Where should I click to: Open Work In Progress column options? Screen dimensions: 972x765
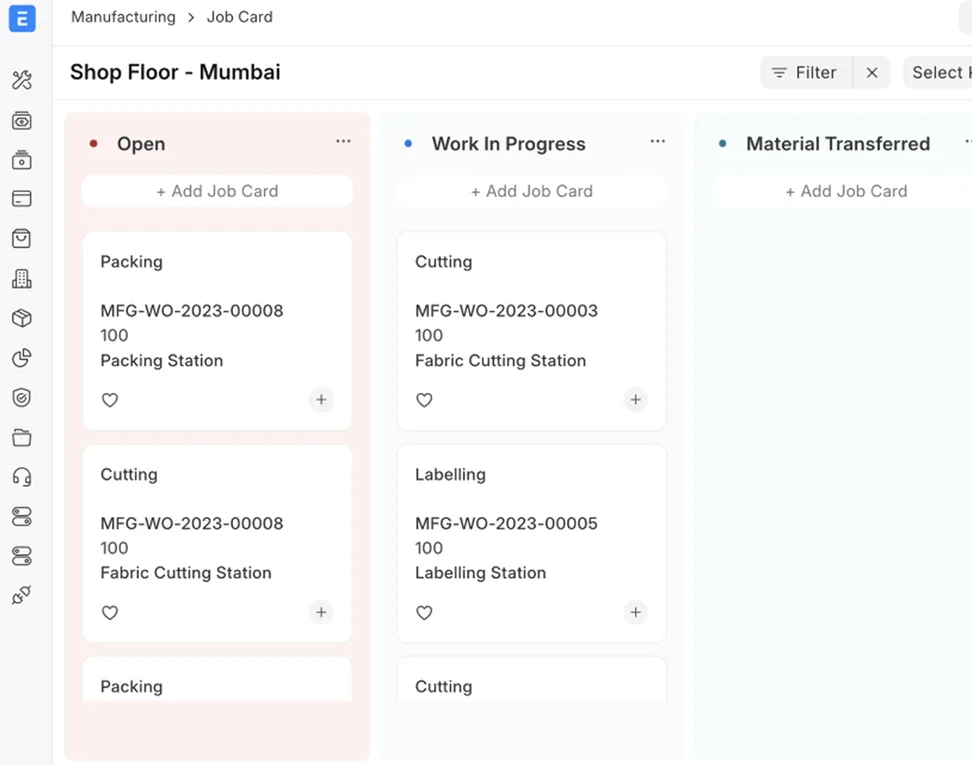point(658,141)
